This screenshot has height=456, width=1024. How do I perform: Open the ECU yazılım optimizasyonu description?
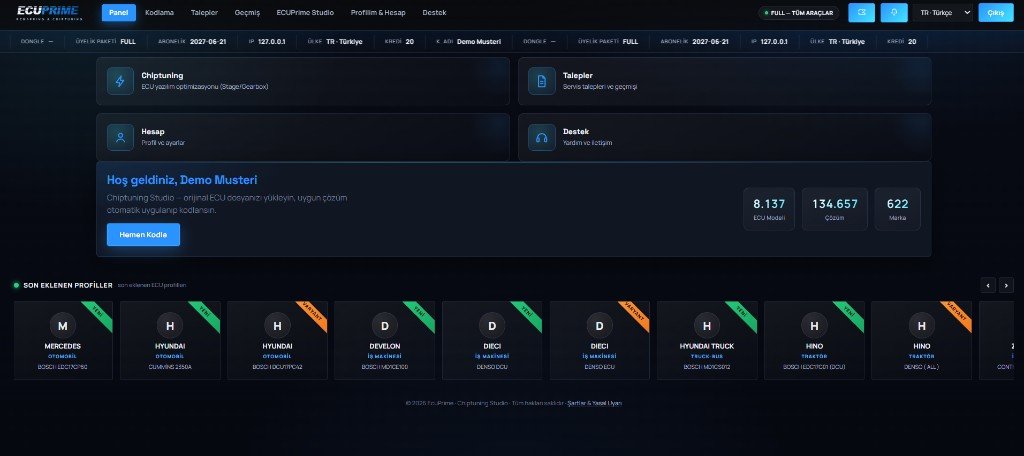(x=204, y=86)
